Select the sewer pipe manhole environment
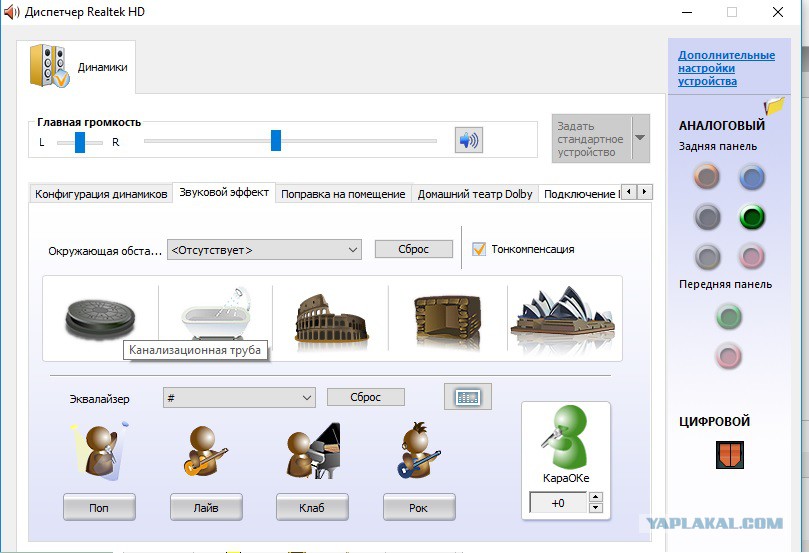The image size is (809, 553). tap(99, 315)
